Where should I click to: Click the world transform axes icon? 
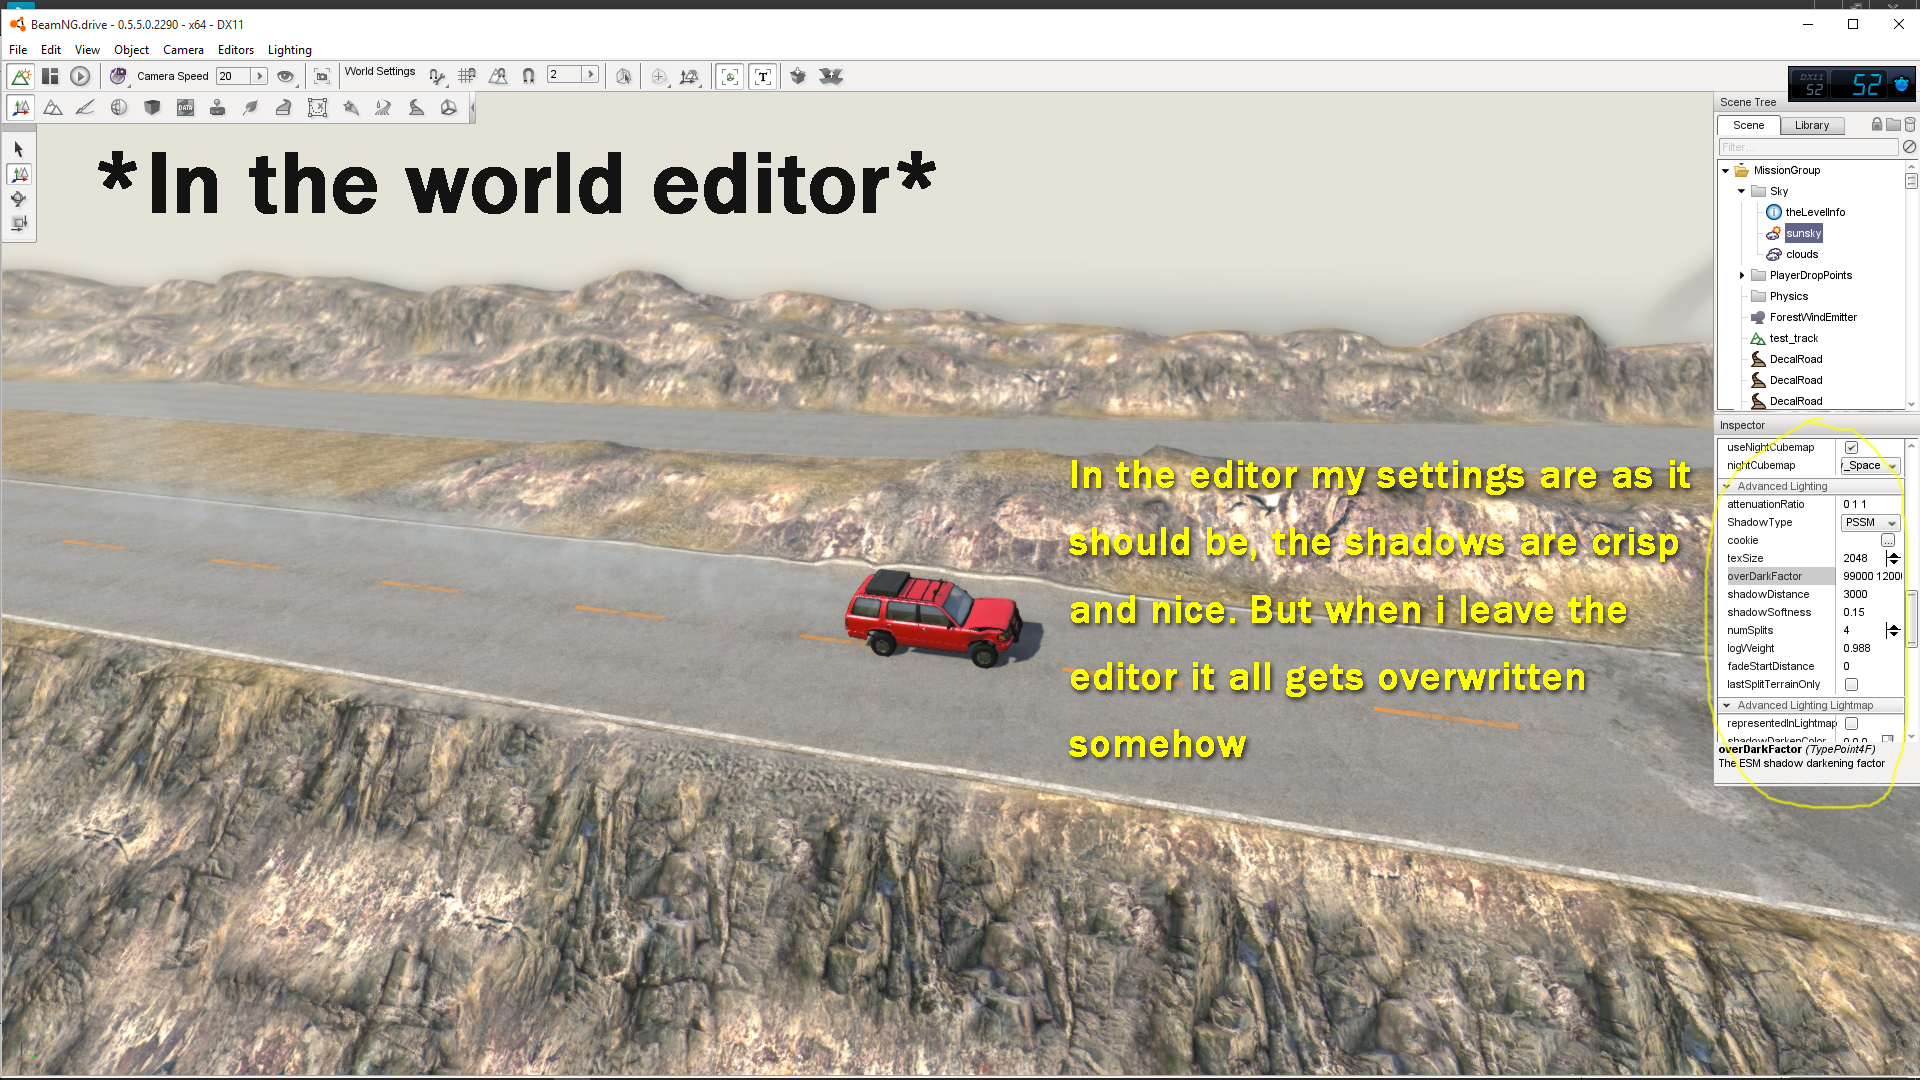689,76
